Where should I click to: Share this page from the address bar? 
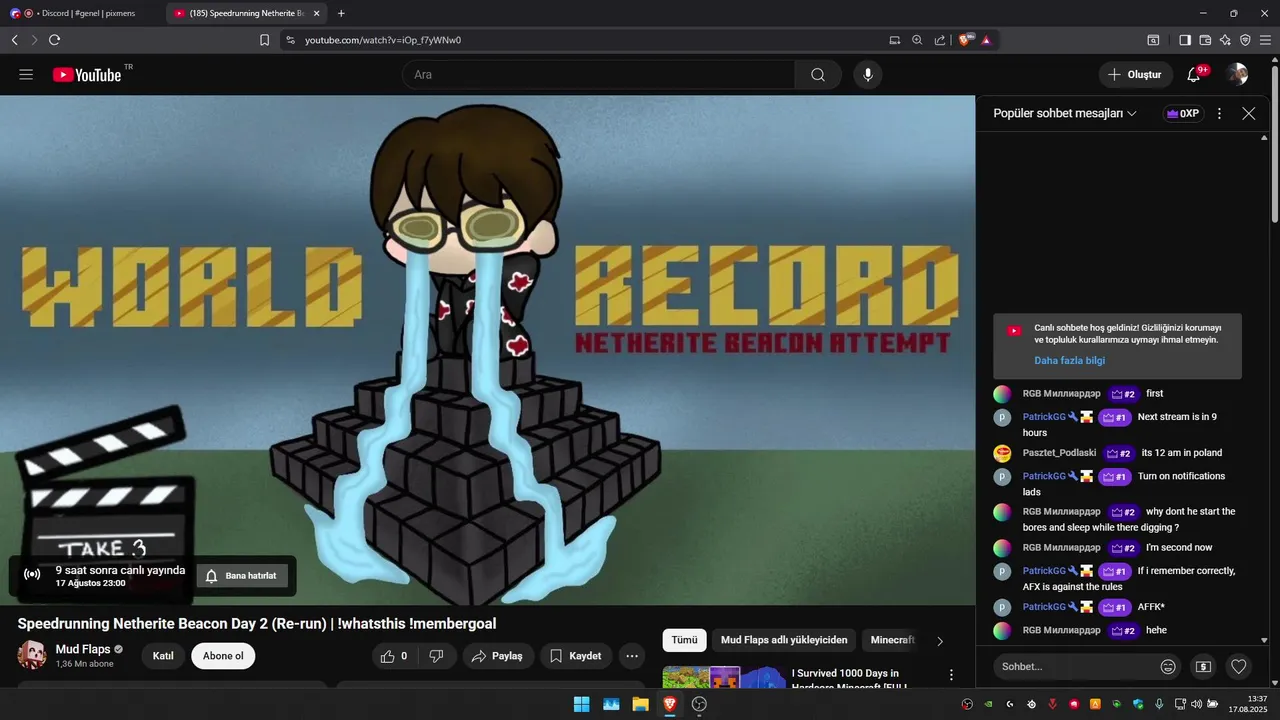coord(940,40)
